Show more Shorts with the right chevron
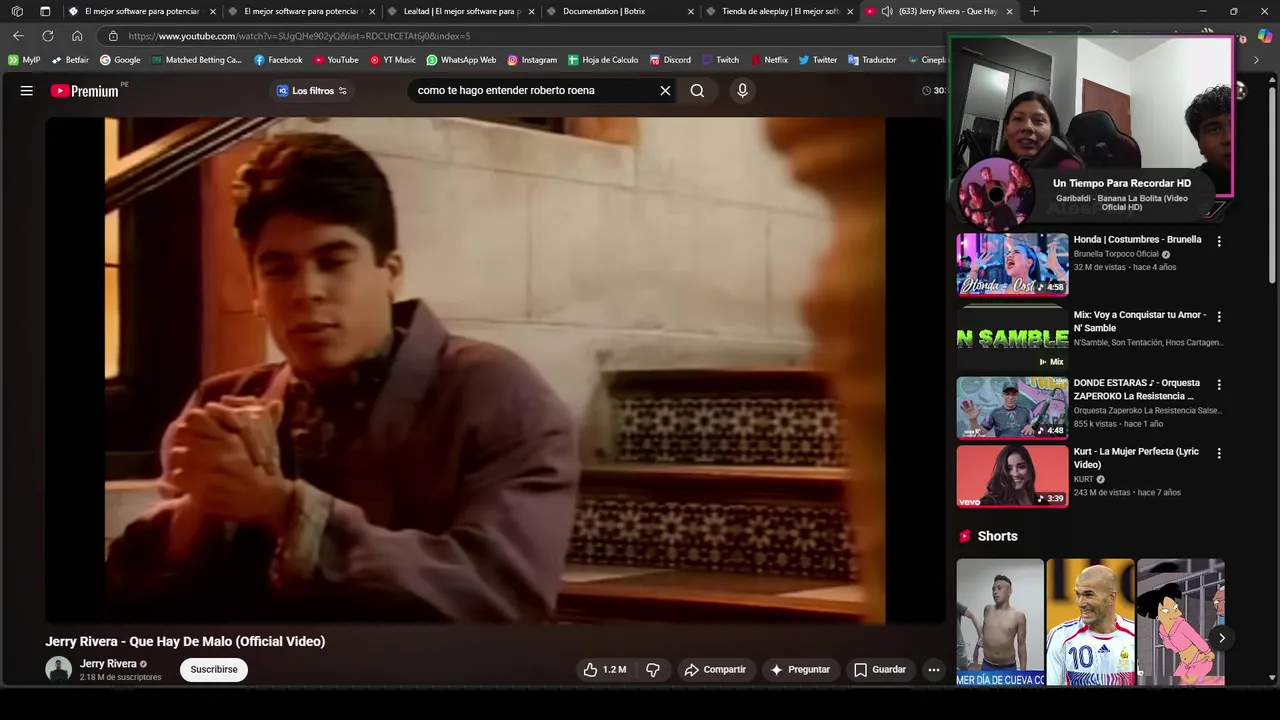Viewport: 1280px width, 720px height. tap(1221, 638)
